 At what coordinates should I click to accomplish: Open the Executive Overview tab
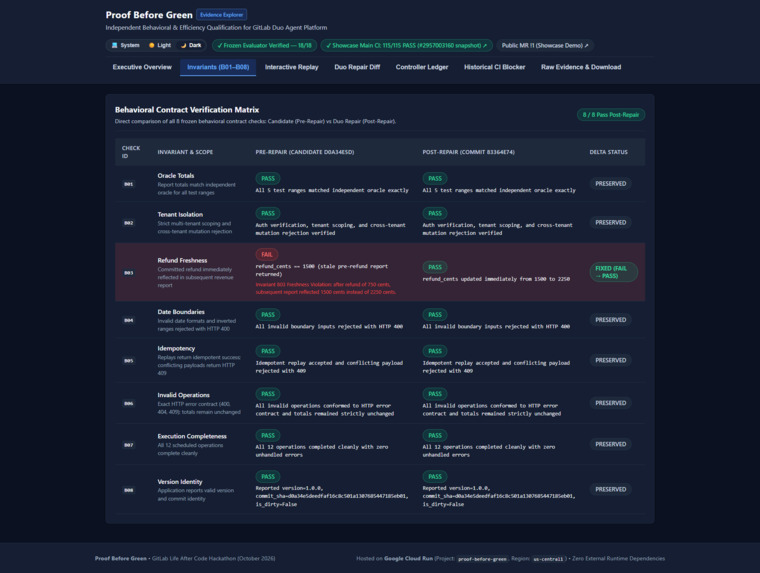tap(142, 67)
